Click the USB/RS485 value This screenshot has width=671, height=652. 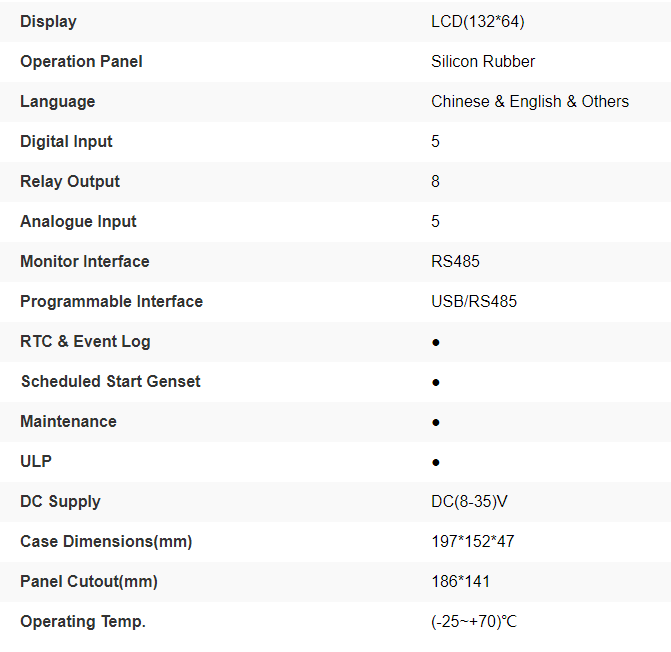point(474,301)
